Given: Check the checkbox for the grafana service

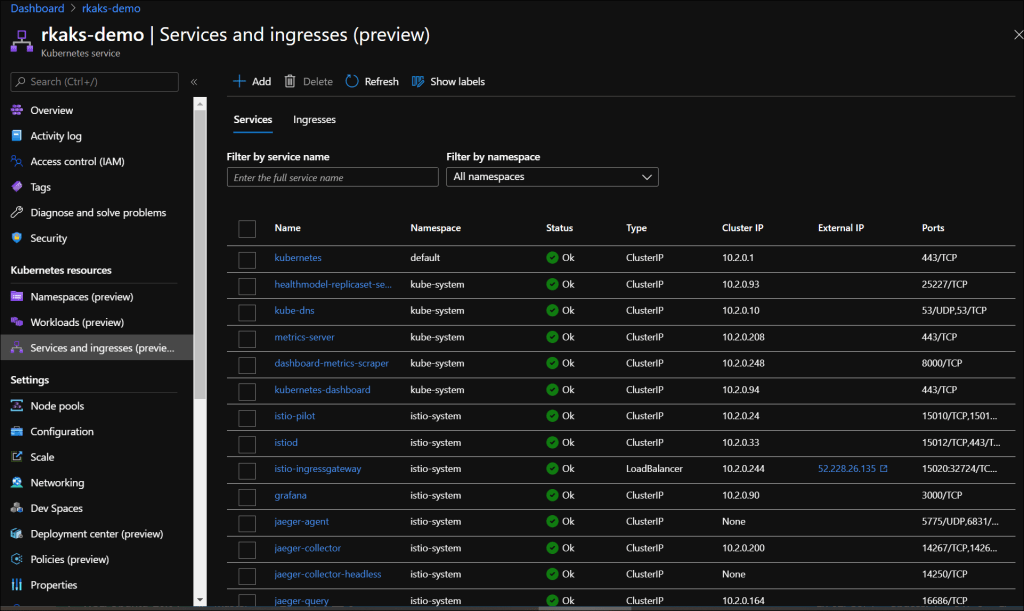Looking at the screenshot, I should [x=247, y=495].
